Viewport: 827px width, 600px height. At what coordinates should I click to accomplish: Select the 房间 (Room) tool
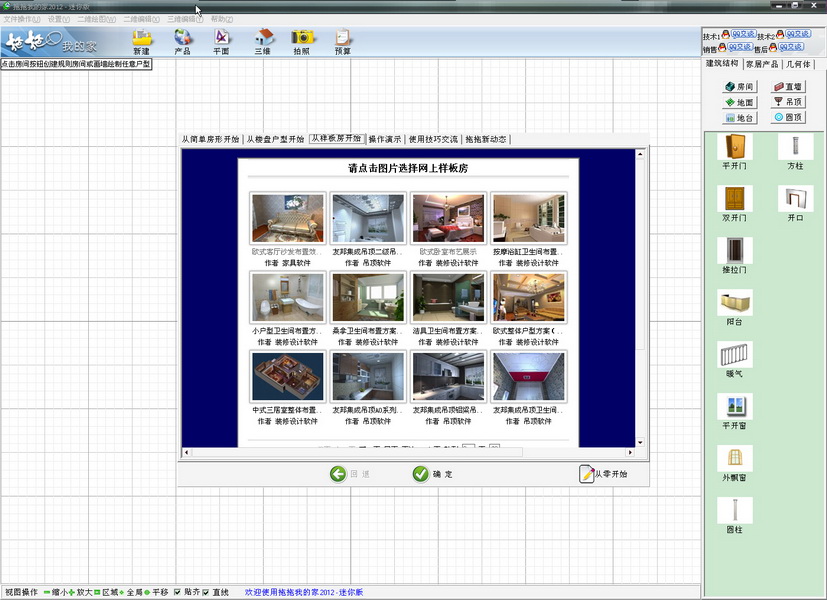click(x=740, y=86)
